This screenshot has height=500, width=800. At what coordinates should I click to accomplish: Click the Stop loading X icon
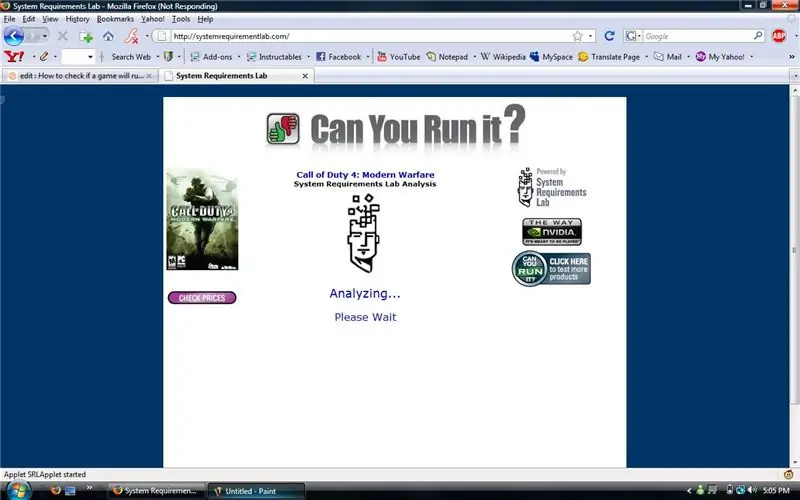coord(62,36)
